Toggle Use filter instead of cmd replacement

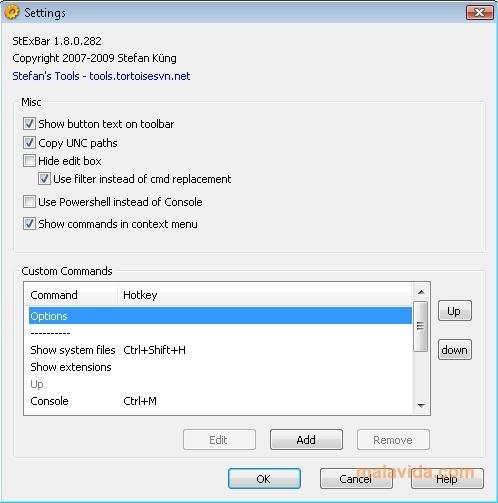44,179
